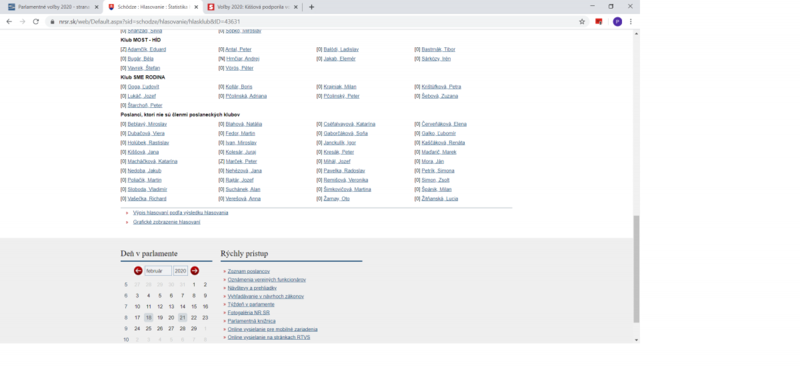This screenshot has width=800, height=373.
Task: Open the red browser extension icon
Action: coord(599,21)
